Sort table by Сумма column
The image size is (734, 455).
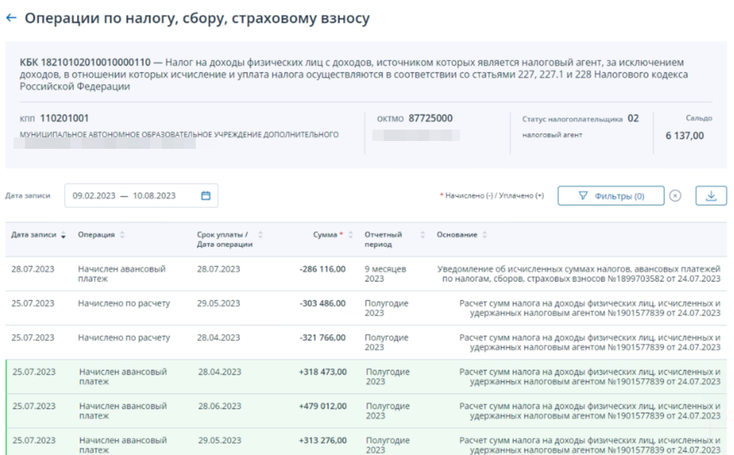click(352, 235)
